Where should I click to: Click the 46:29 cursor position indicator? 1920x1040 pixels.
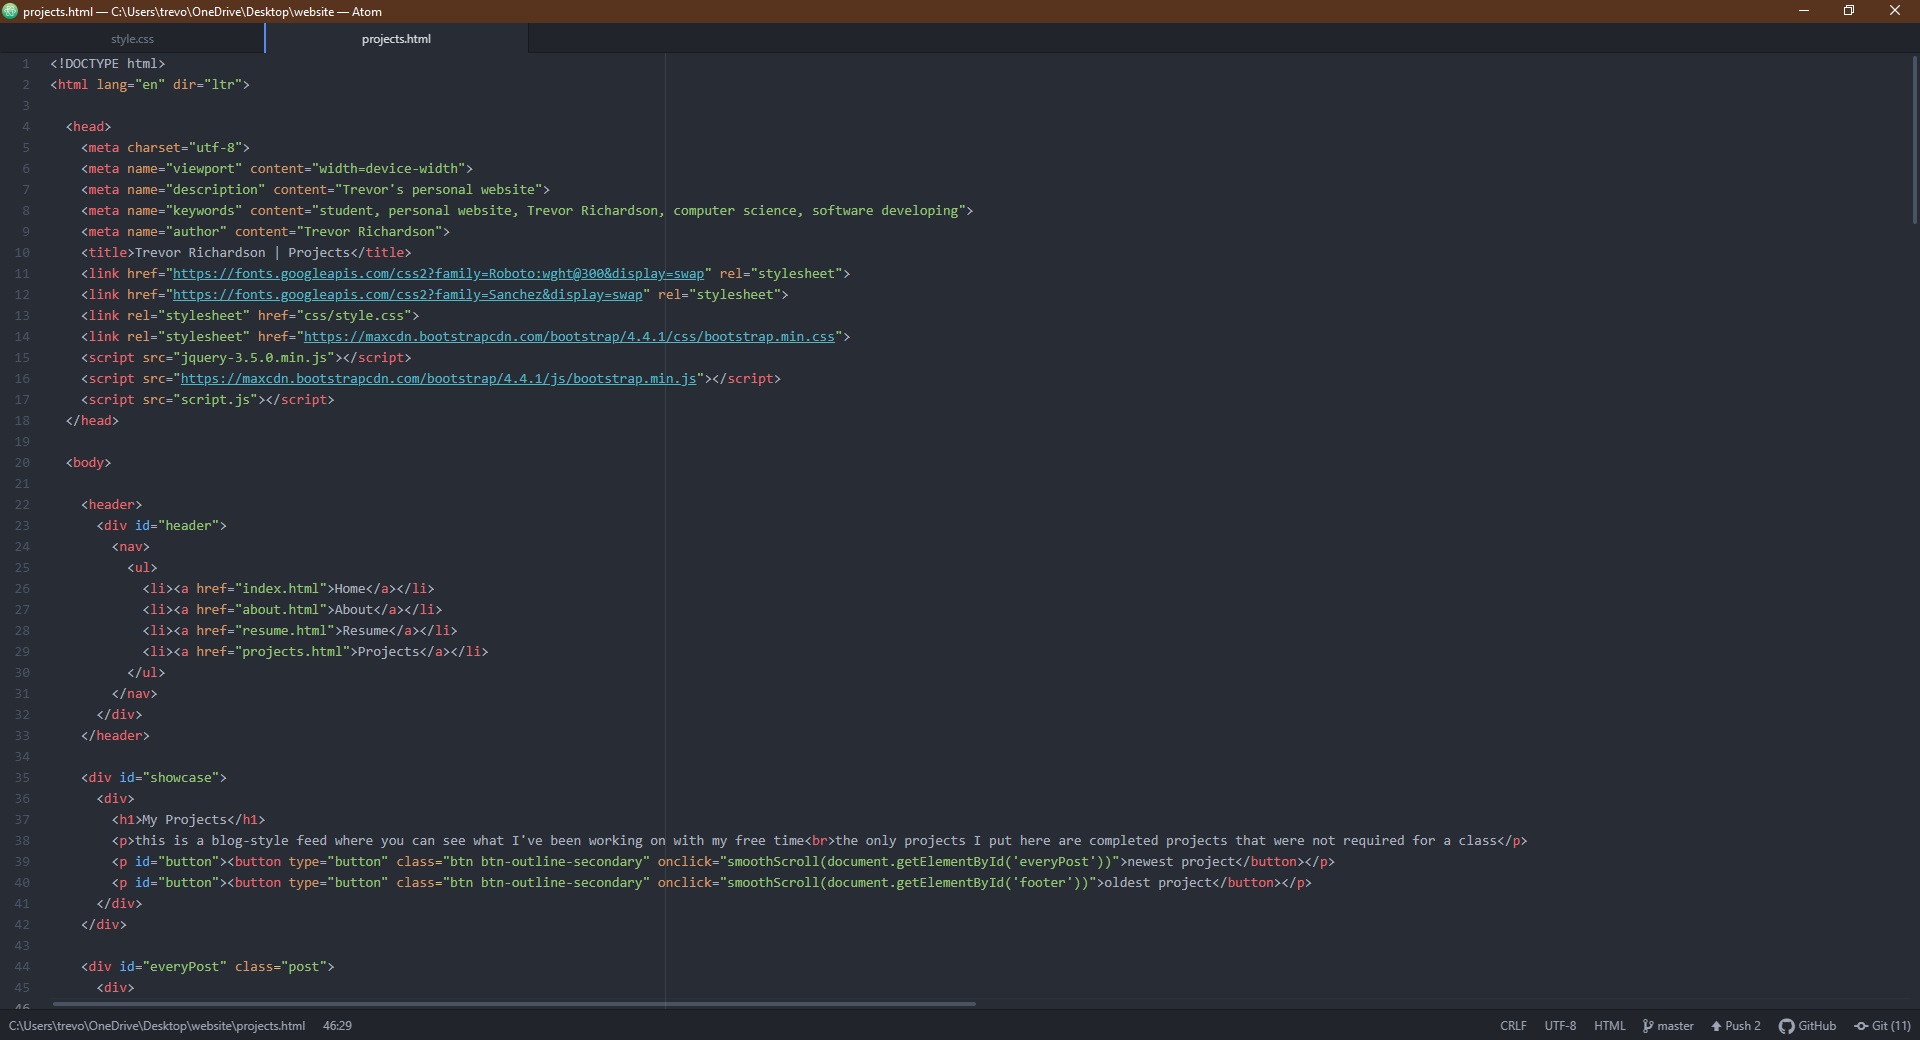[x=337, y=1026]
